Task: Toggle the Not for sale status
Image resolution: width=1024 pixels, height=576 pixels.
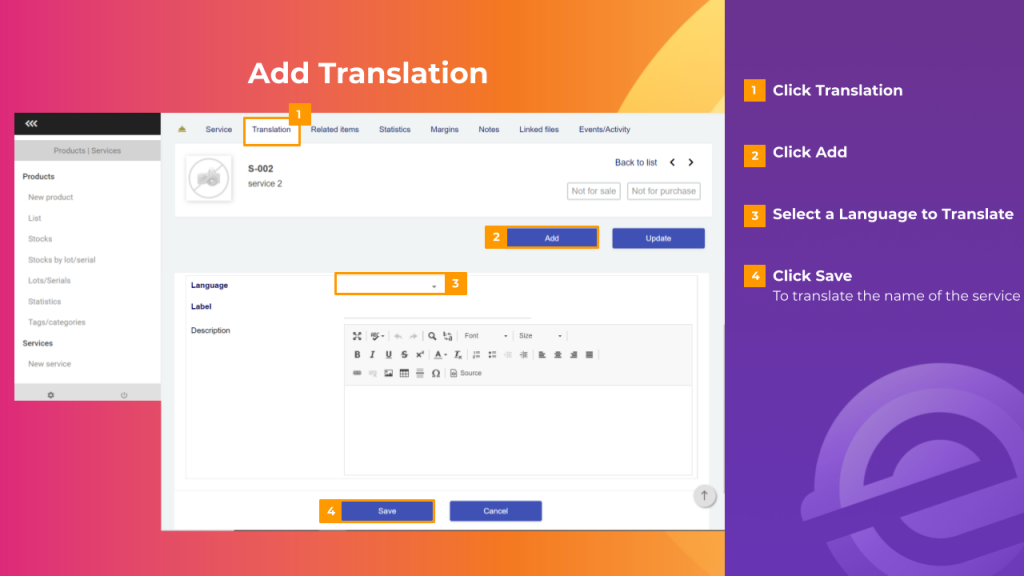Action: (593, 191)
